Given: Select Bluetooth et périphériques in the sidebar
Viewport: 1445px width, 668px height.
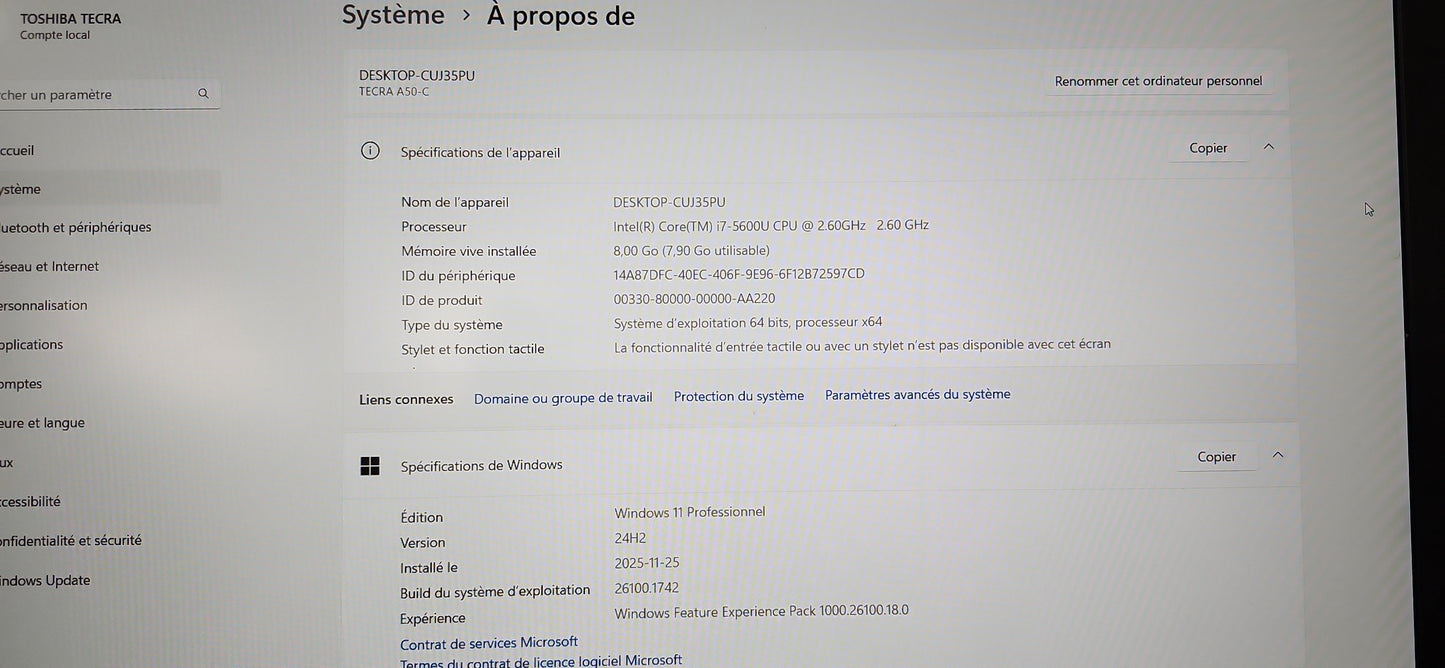Looking at the screenshot, I should [x=75, y=227].
